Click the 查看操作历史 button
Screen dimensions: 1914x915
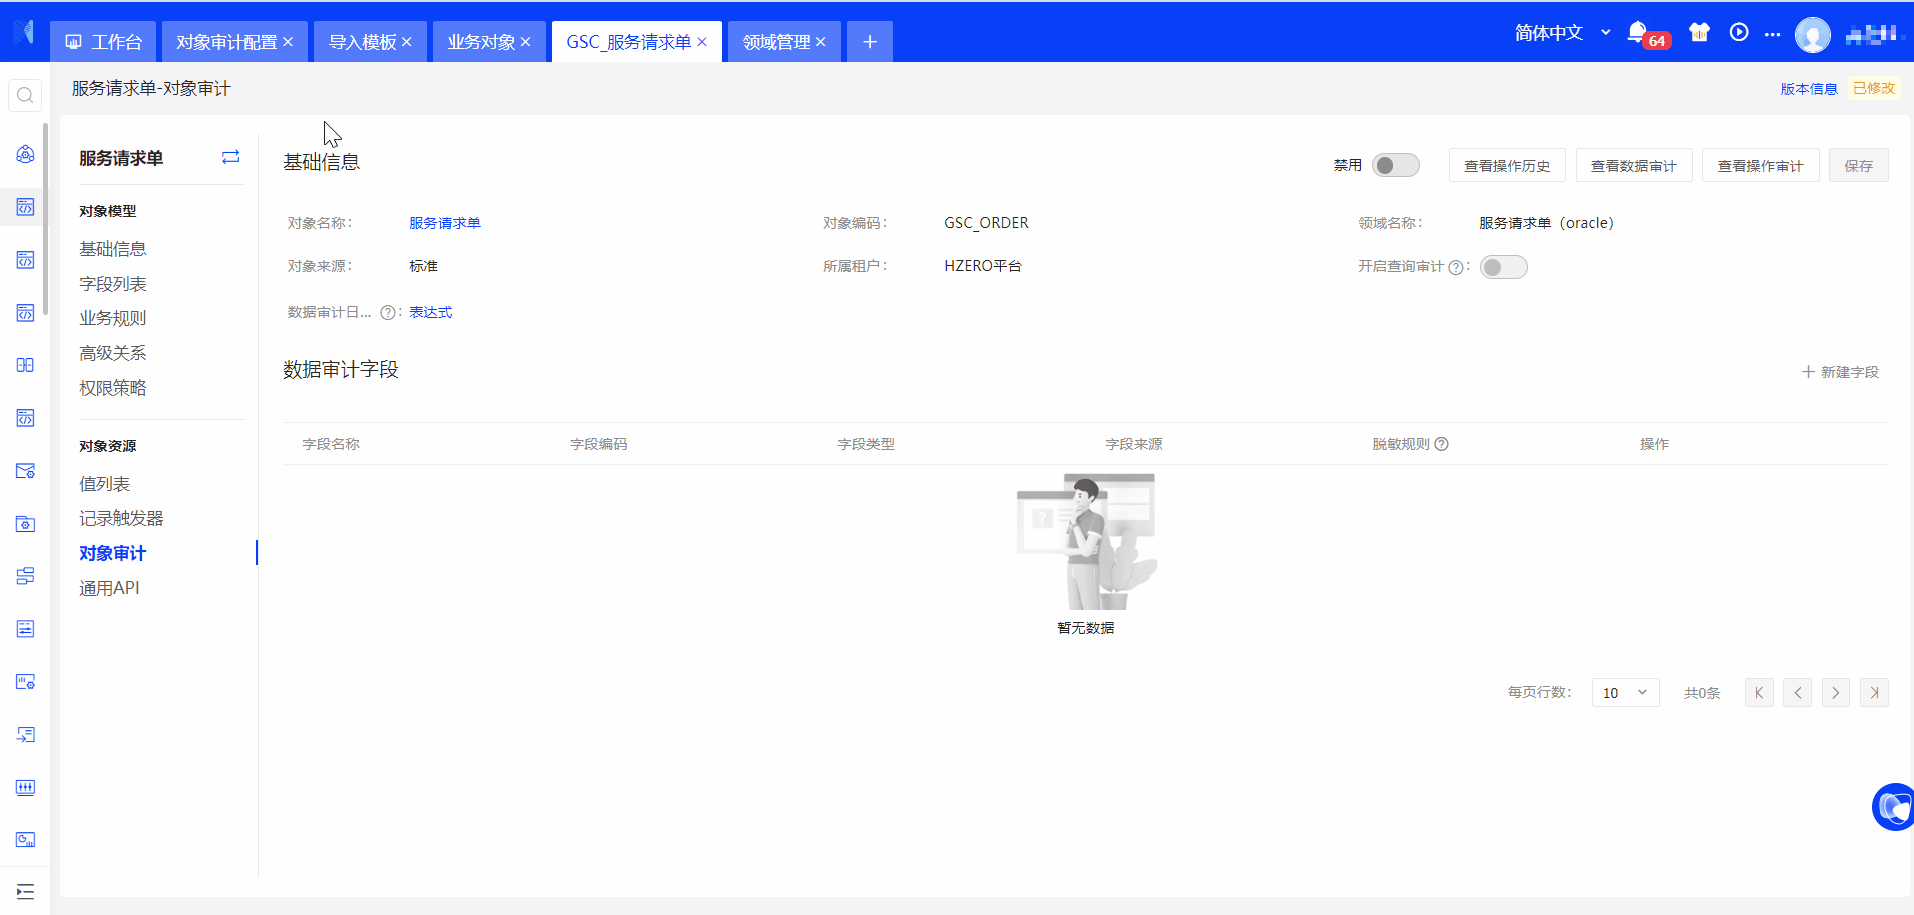(x=1507, y=166)
